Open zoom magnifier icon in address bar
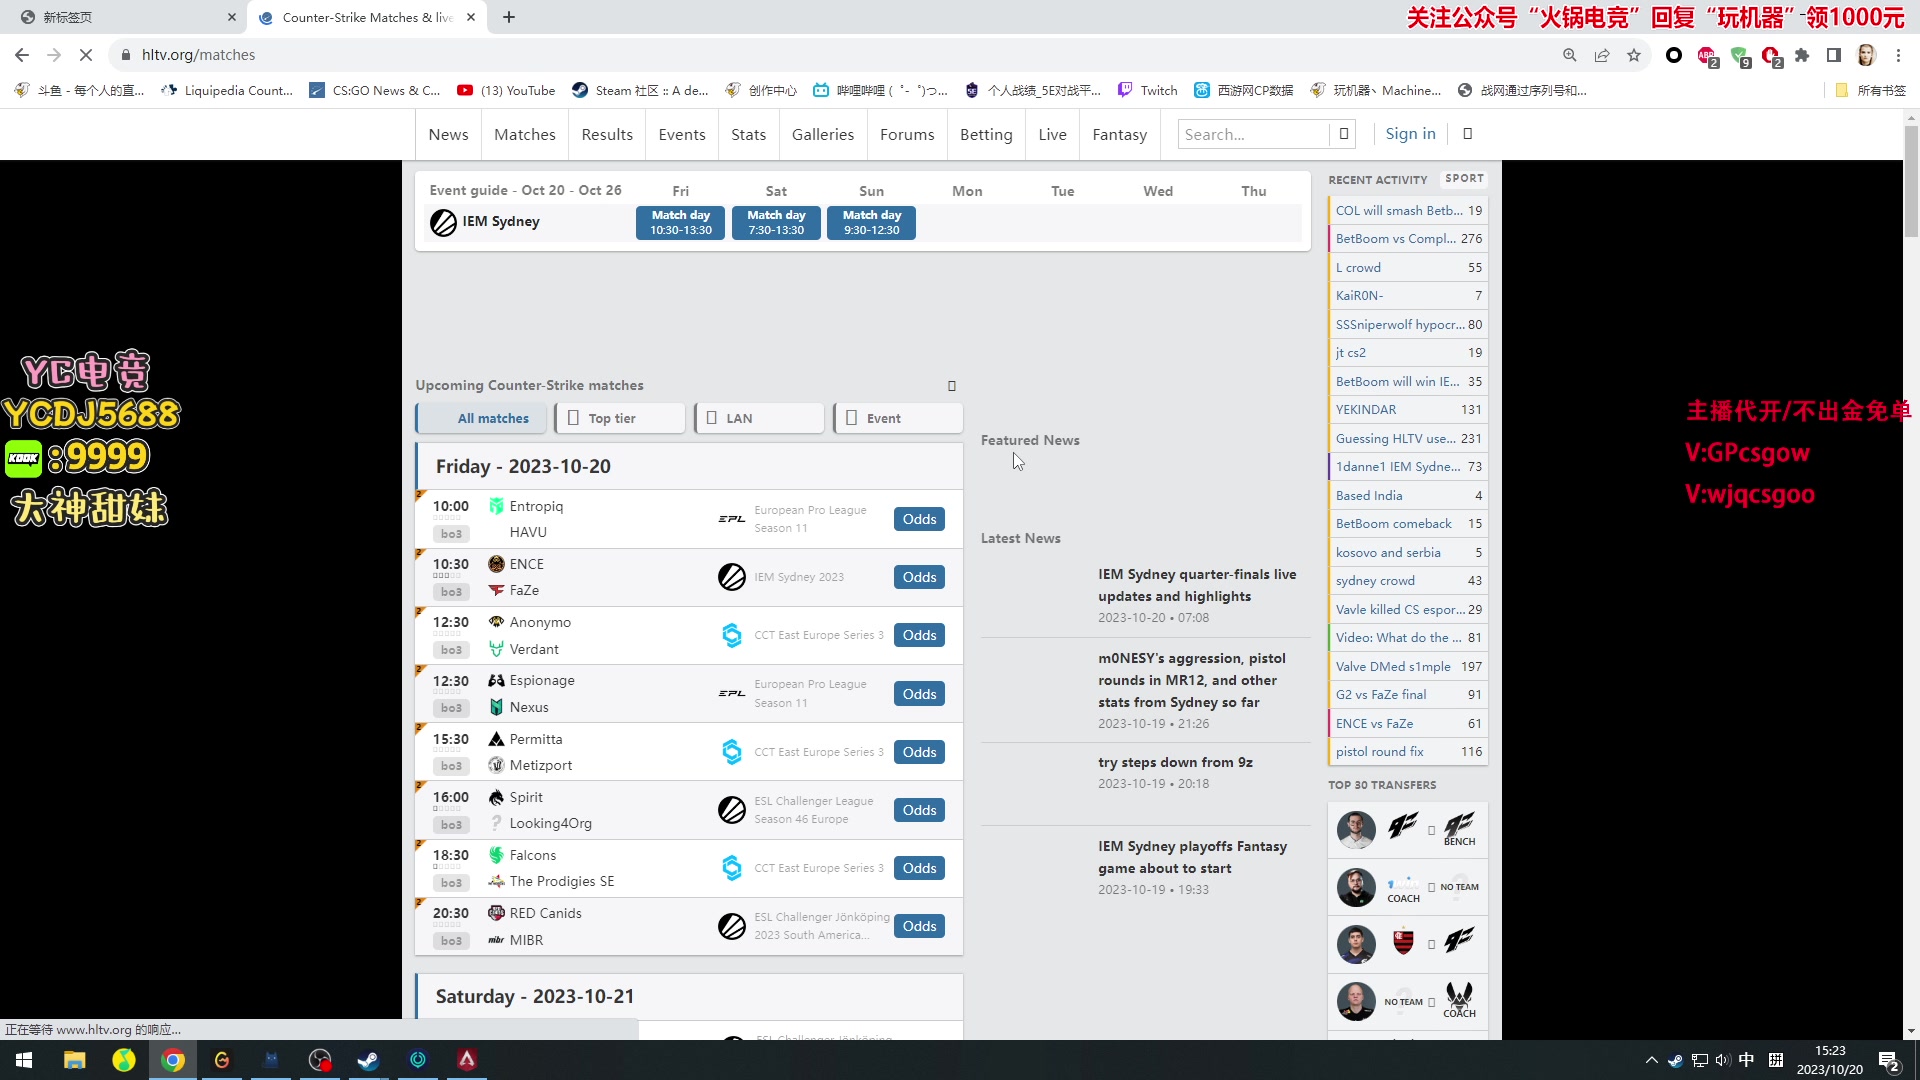1920x1080 pixels. click(1570, 55)
